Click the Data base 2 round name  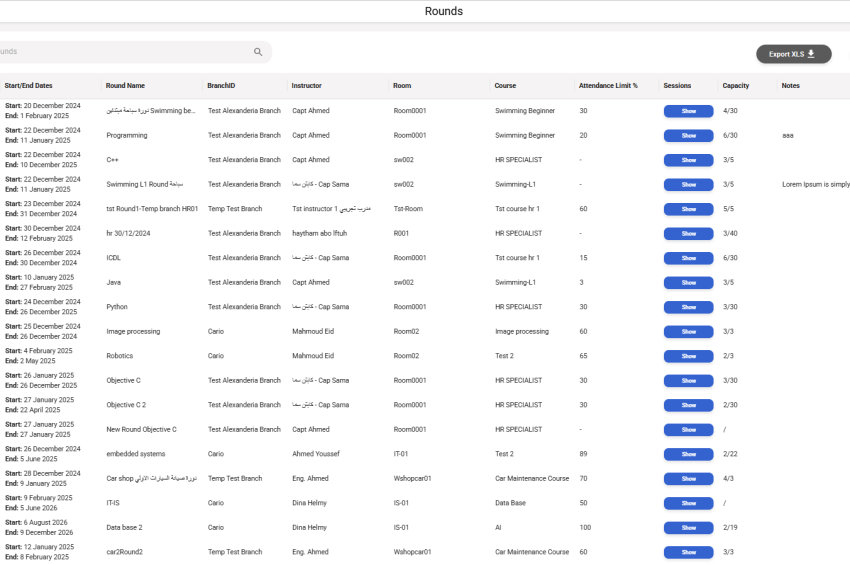[x=125, y=528]
